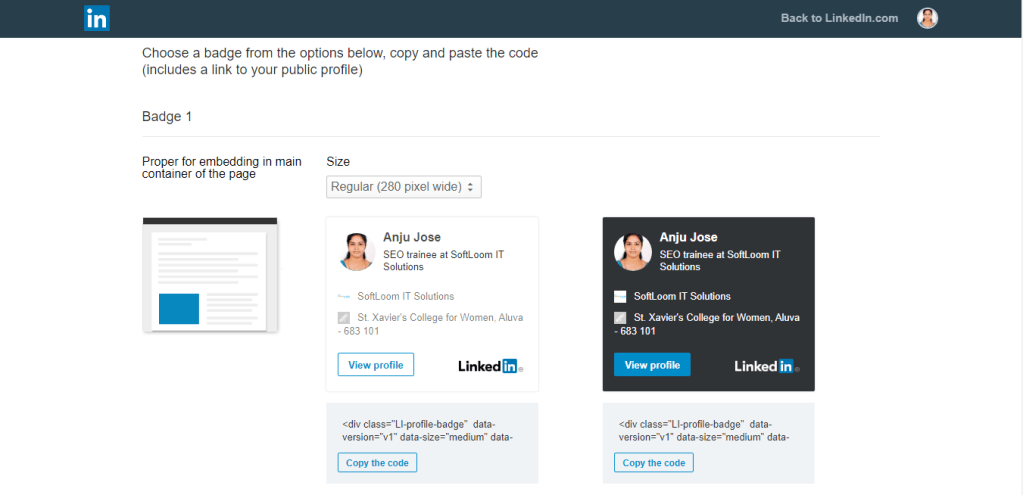Click the page layout placement thumbnail
Screen dimensions: 1023x495
click(210, 275)
